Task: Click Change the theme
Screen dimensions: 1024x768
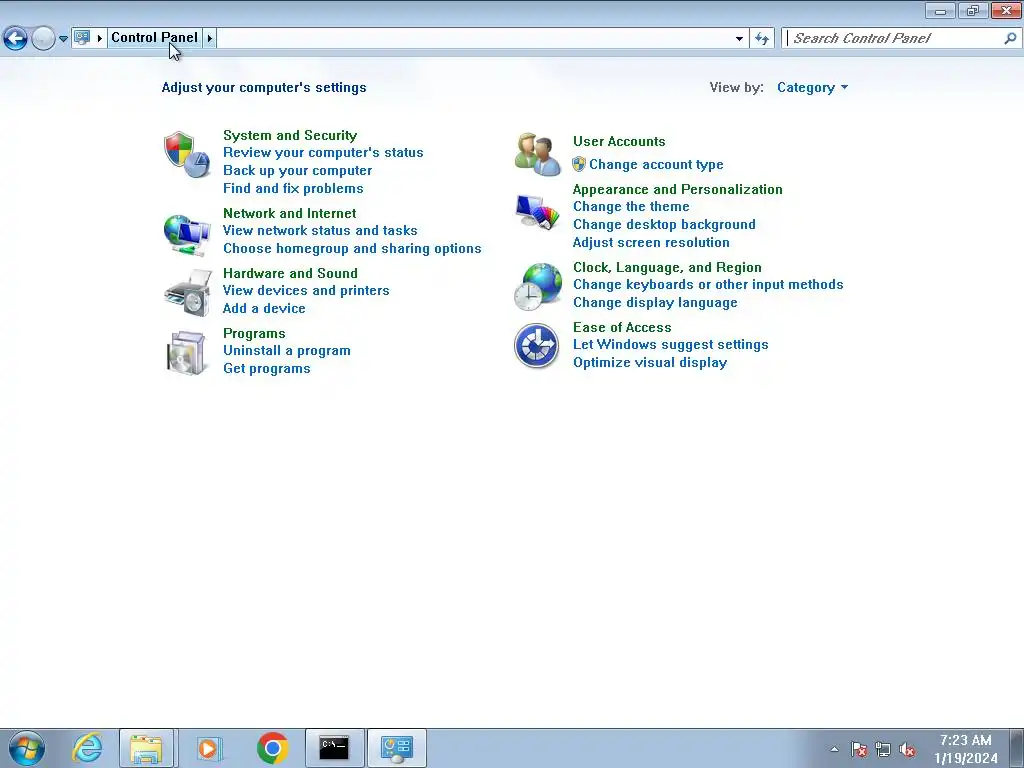Action: coord(632,206)
